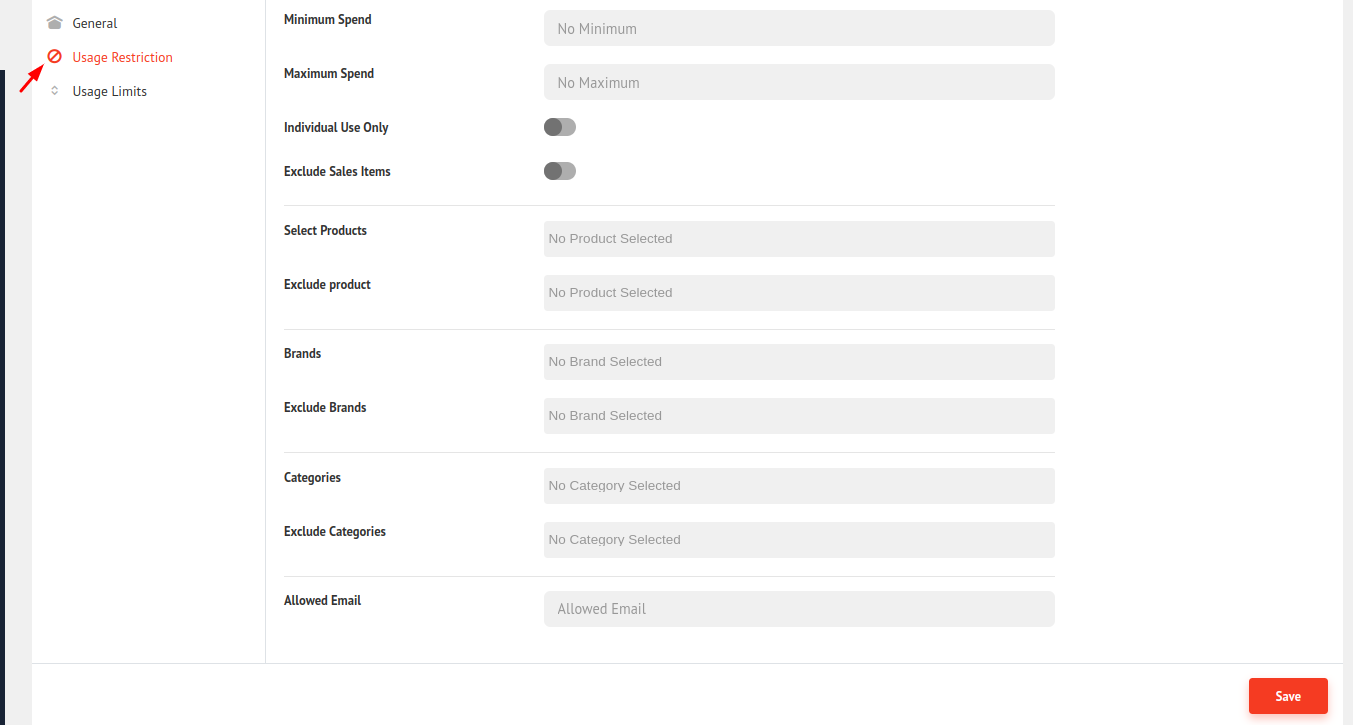1353x725 pixels.
Task: Click the Exclude Sales Items label
Action: coord(337,172)
